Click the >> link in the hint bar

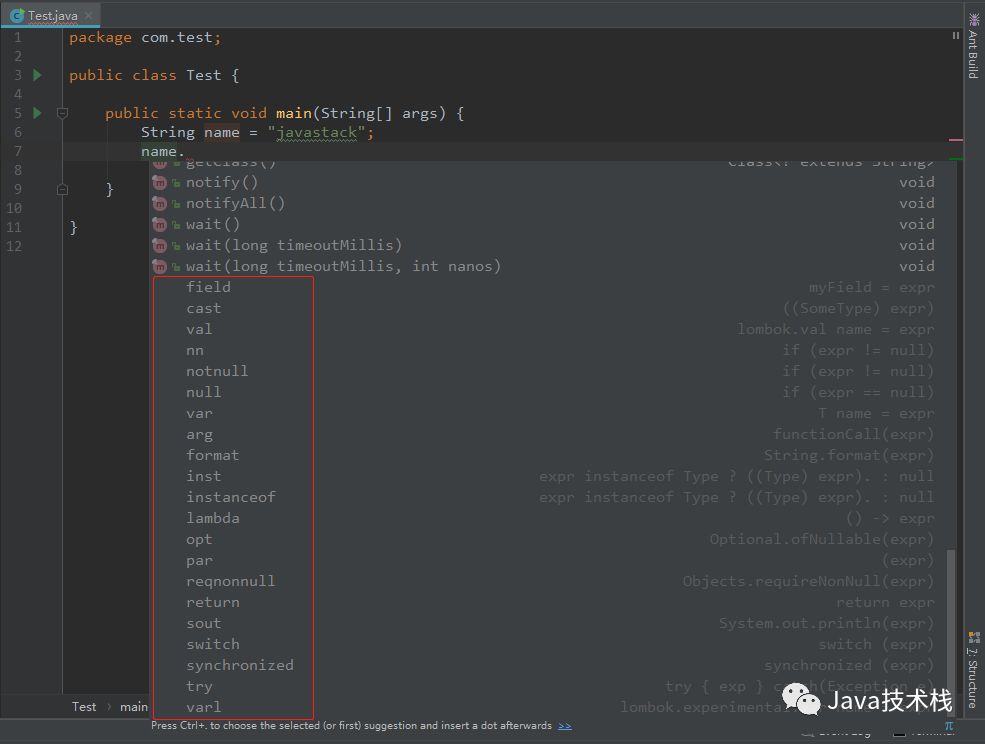[x=565, y=726]
